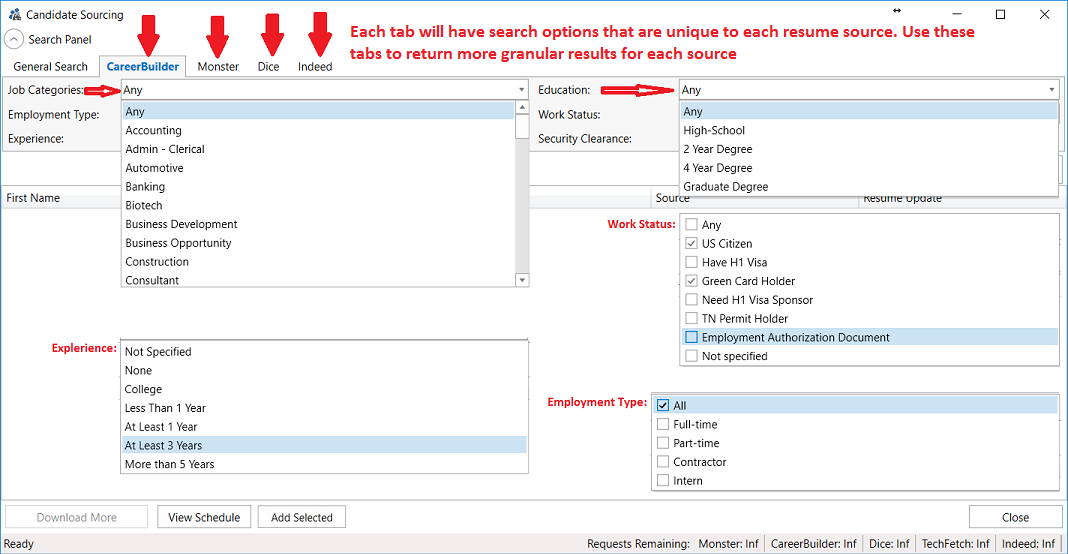Uncheck the US Citizen checkbox
The width and height of the screenshot is (1068, 554).
point(691,243)
